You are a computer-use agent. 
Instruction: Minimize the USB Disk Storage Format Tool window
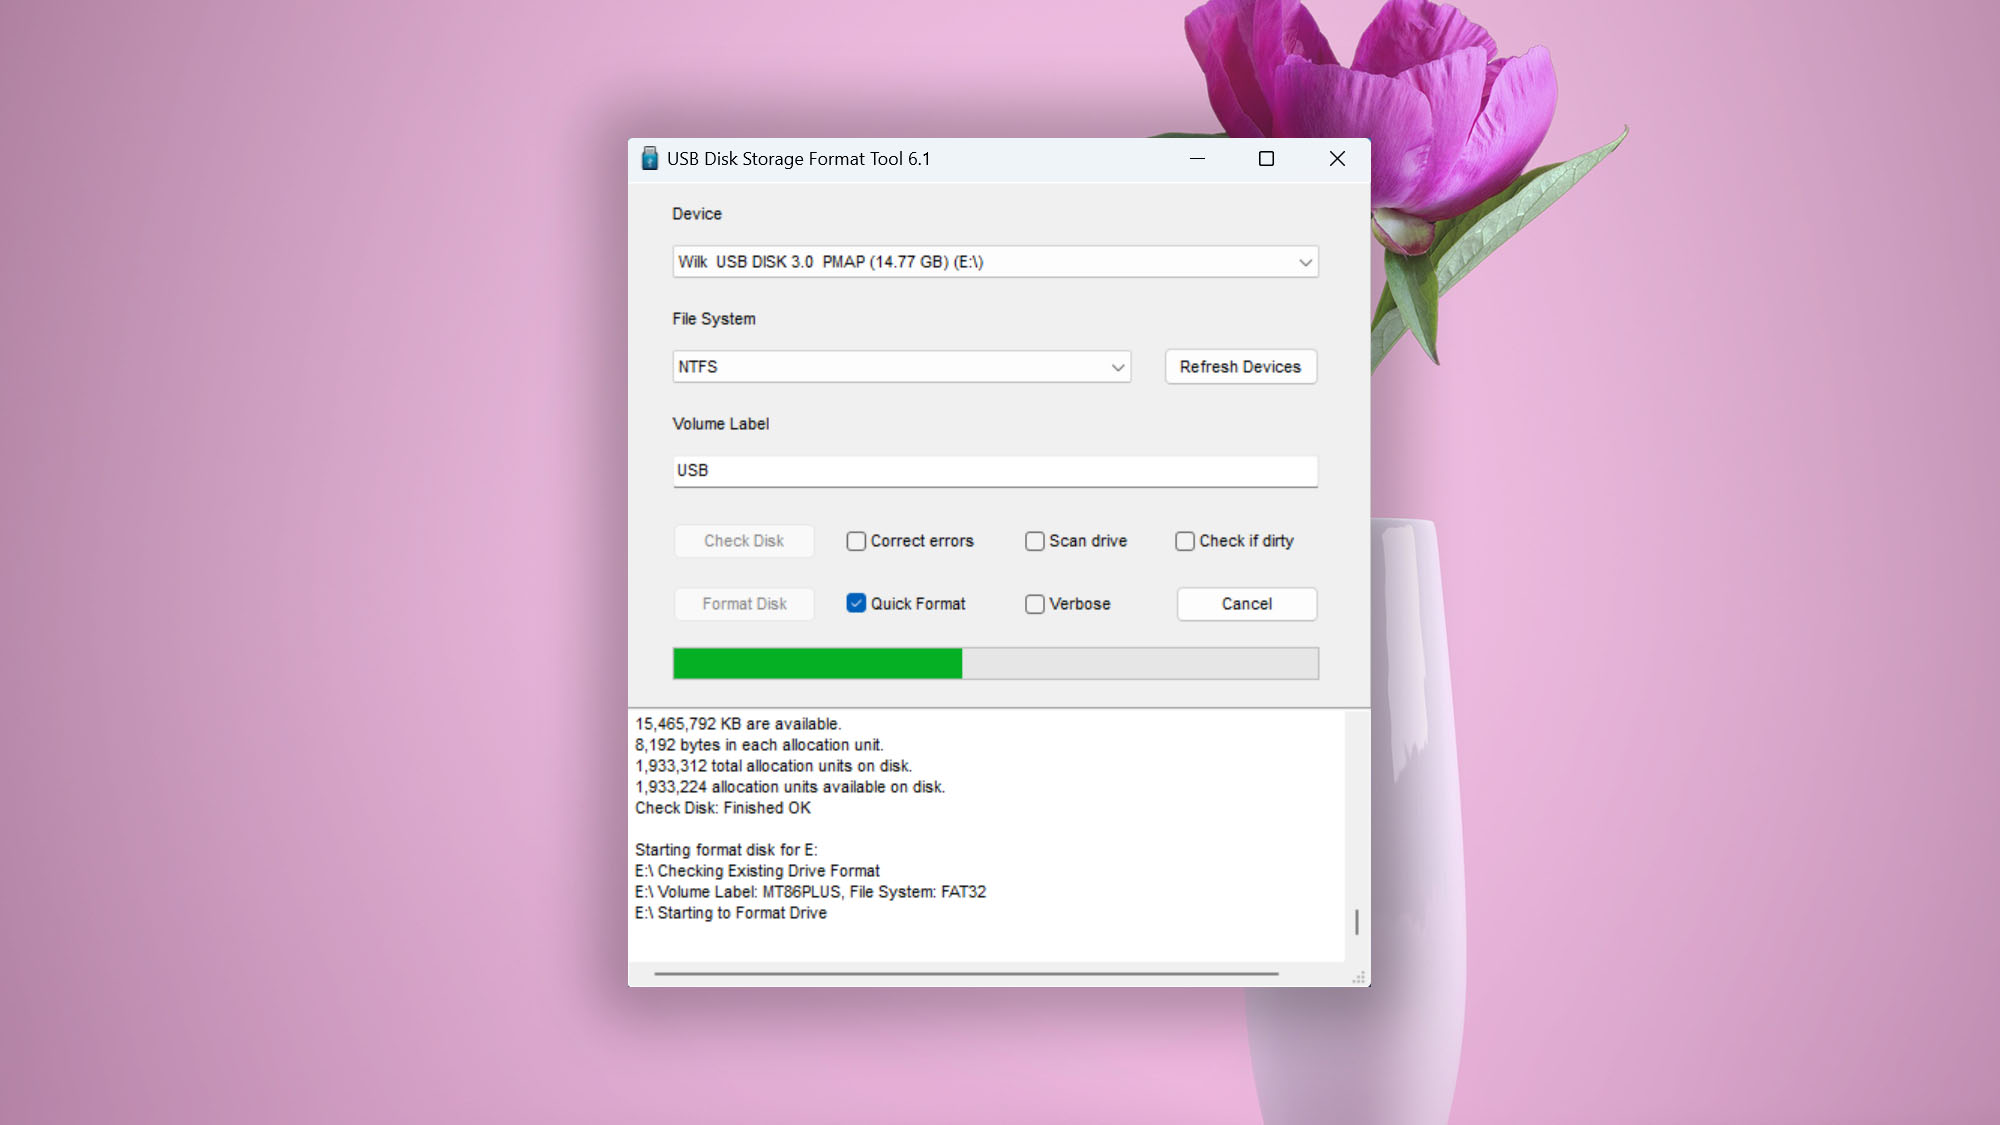(x=1197, y=159)
